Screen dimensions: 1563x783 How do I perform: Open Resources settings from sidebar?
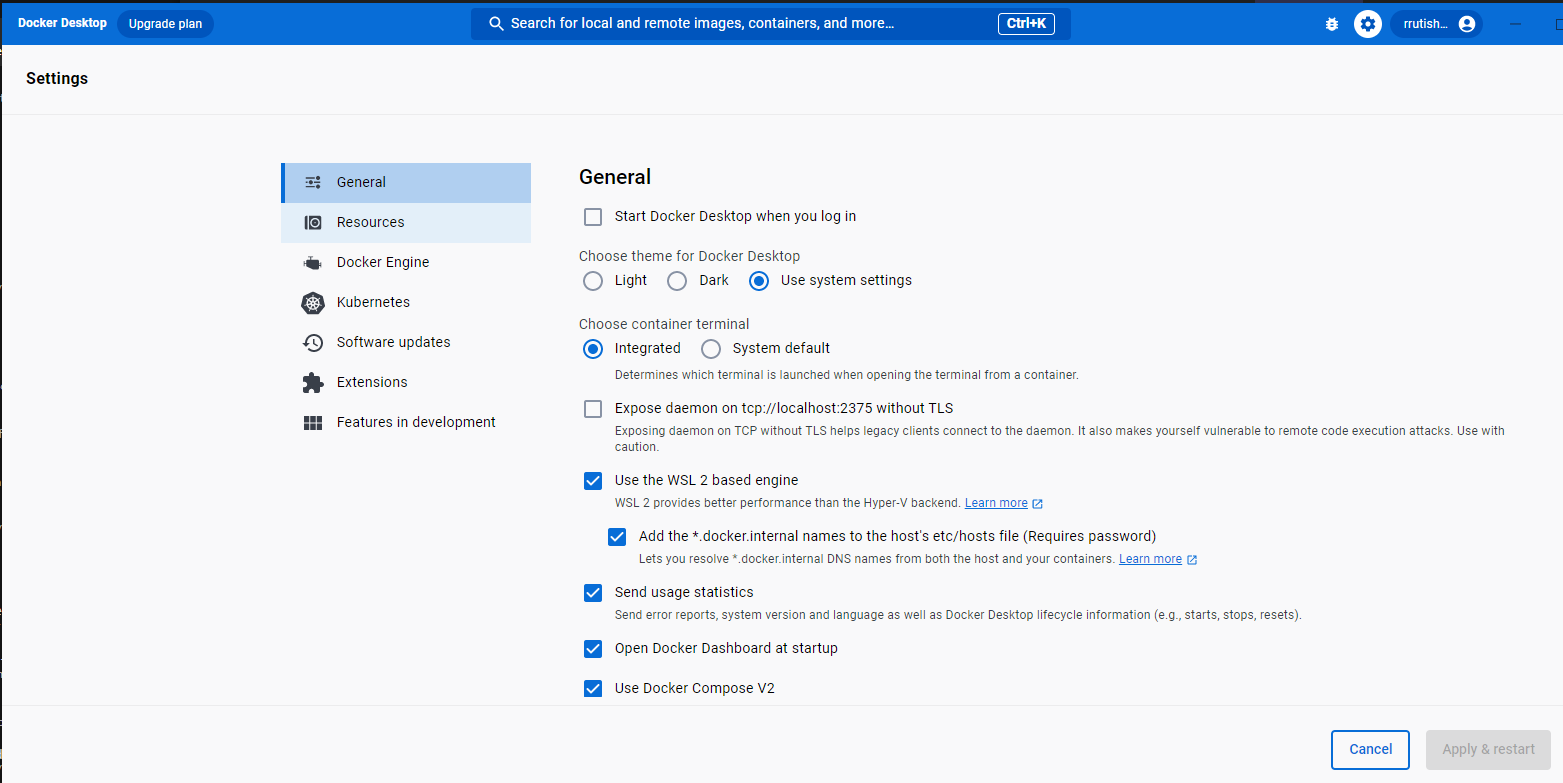tap(370, 222)
